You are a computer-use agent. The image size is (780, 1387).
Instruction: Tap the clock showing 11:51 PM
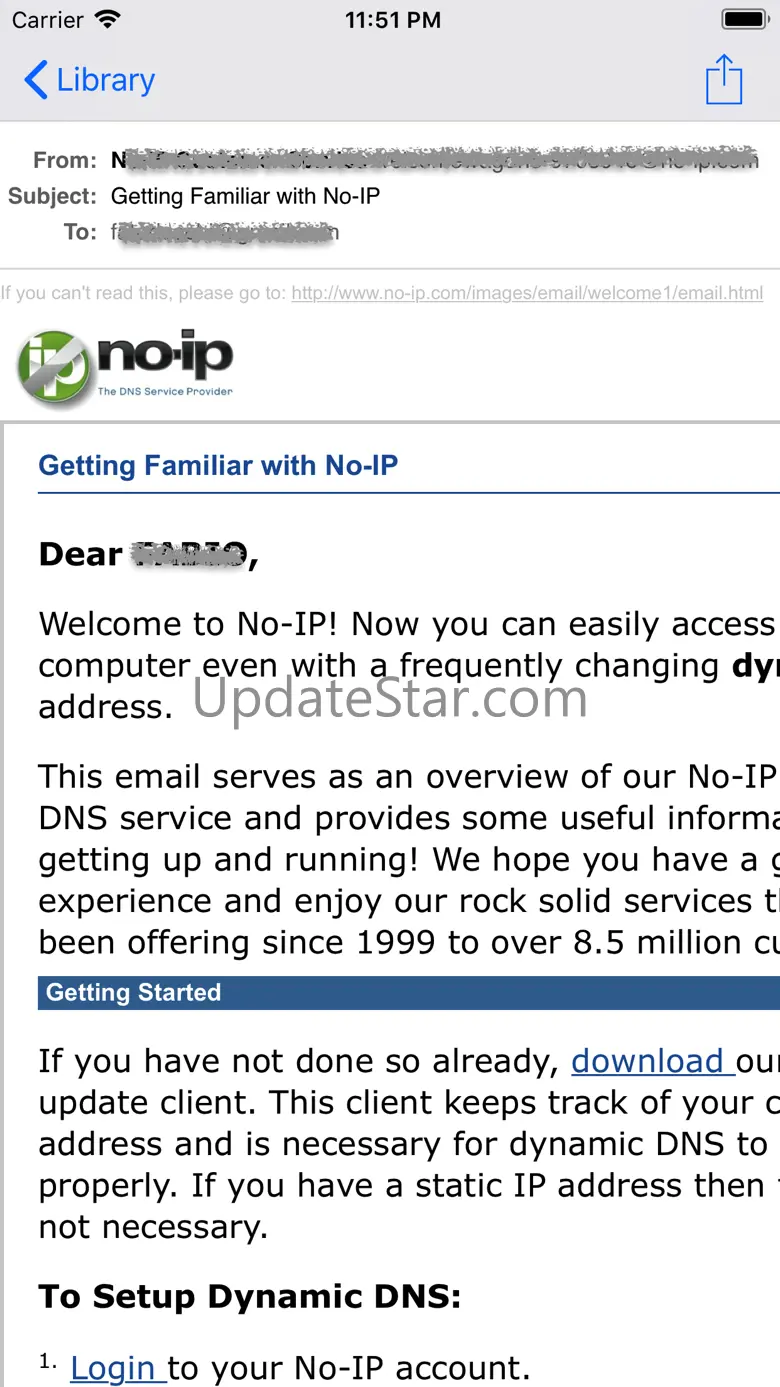click(x=392, y=19)
